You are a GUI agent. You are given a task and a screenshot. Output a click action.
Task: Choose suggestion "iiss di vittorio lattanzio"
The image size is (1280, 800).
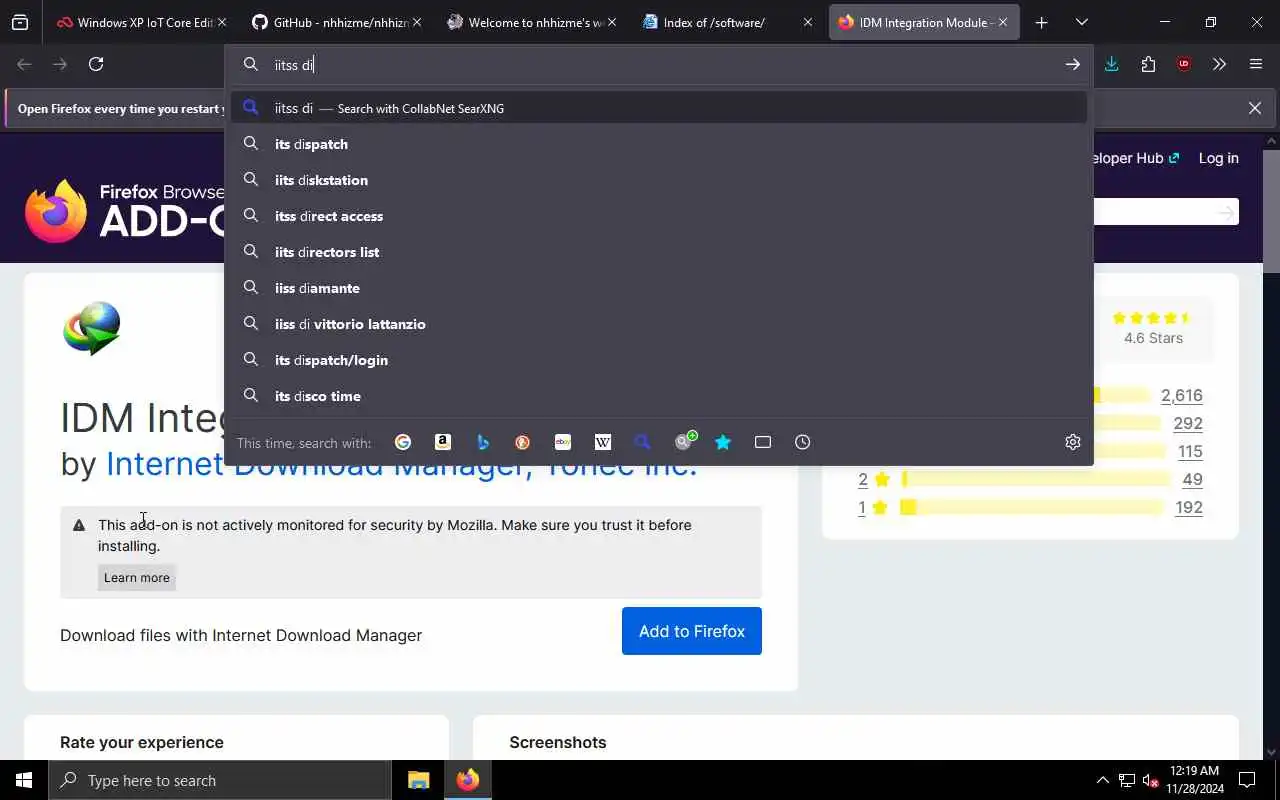[659, 324]
